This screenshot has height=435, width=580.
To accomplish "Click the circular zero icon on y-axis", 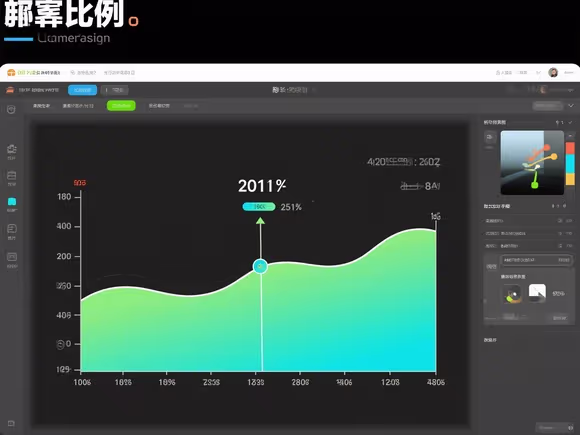I will click(60, 345).
